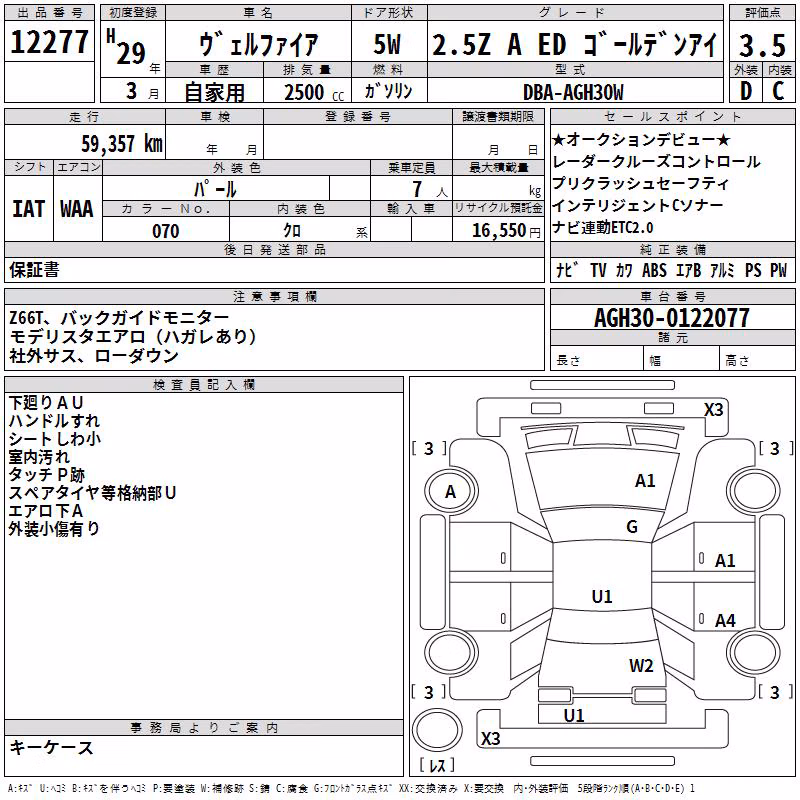Click the U1 mark on roof
Viewport: 800px width, 800px height.
click(602, 596)
